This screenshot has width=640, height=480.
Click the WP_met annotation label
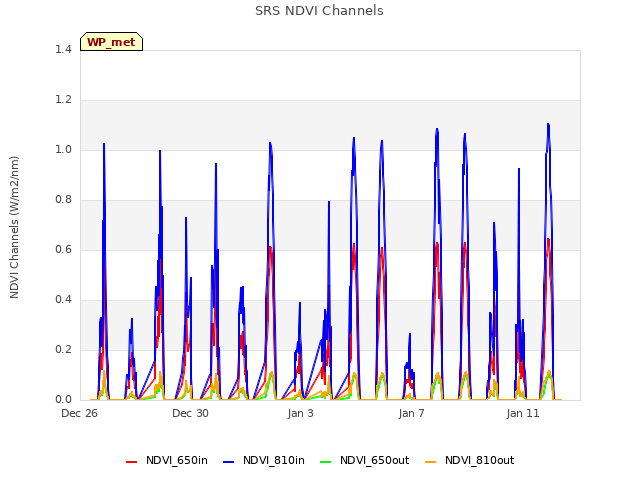pyautogui.click(x=111, y=42)
